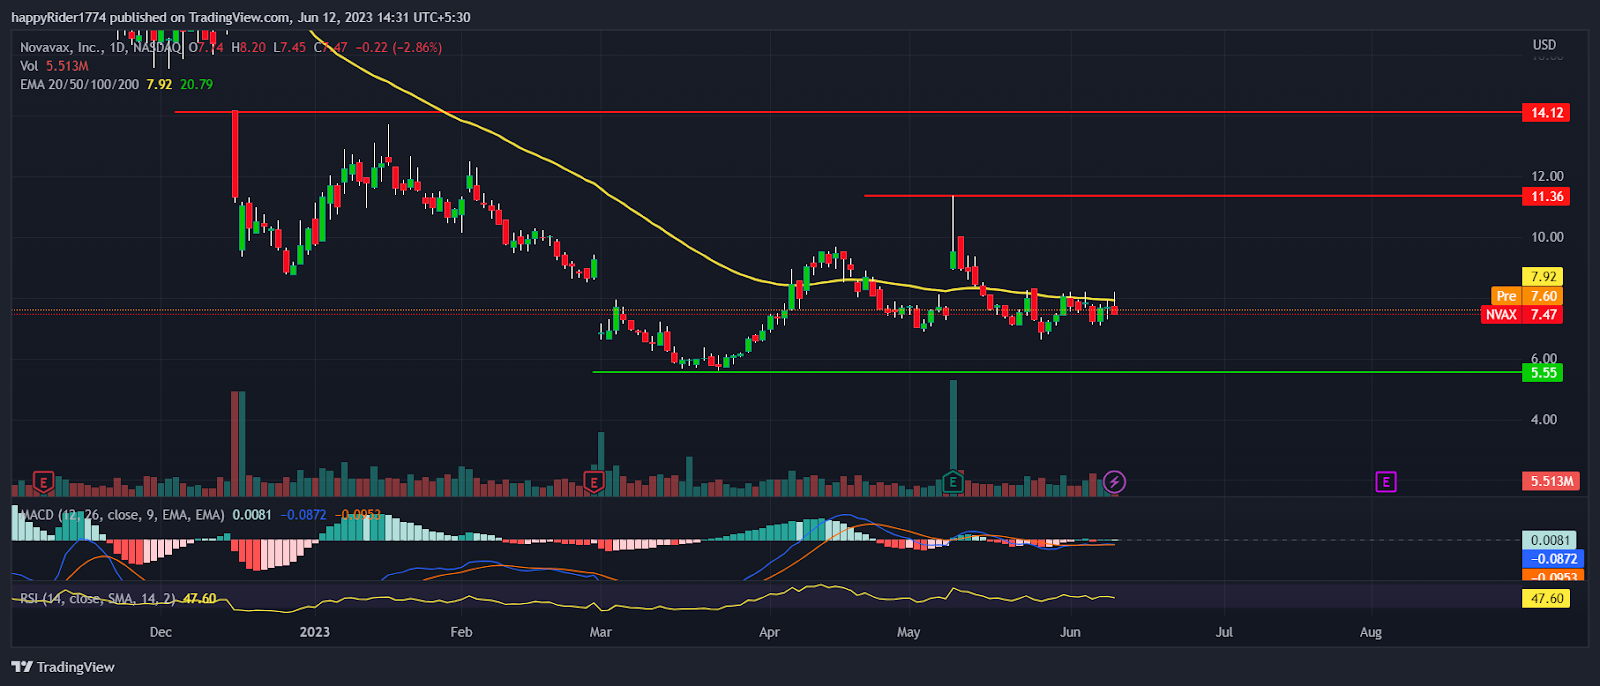Click the TradingView logo
1600x686 pixels.
[63, 667]
